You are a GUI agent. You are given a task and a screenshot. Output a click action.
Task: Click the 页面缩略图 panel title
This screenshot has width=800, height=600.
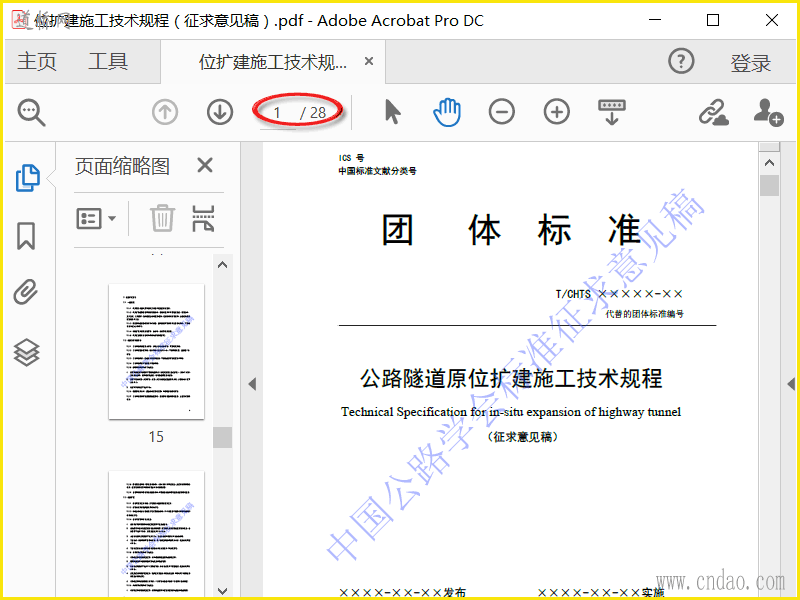point(122,166)
